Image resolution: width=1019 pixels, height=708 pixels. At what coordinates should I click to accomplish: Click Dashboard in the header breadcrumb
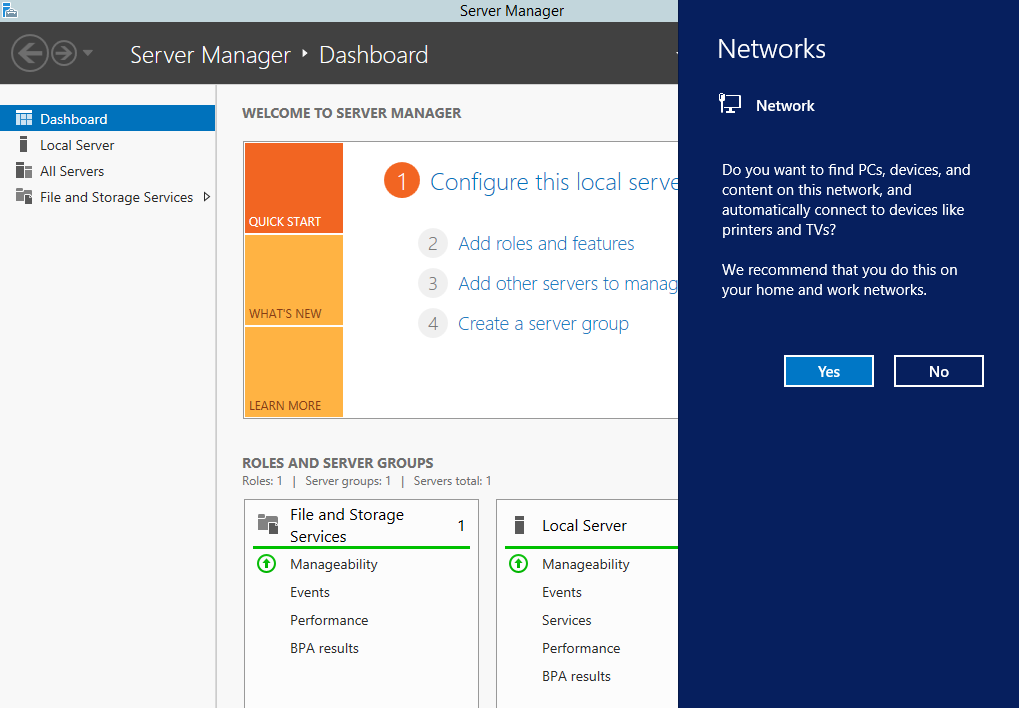[374, 55]
